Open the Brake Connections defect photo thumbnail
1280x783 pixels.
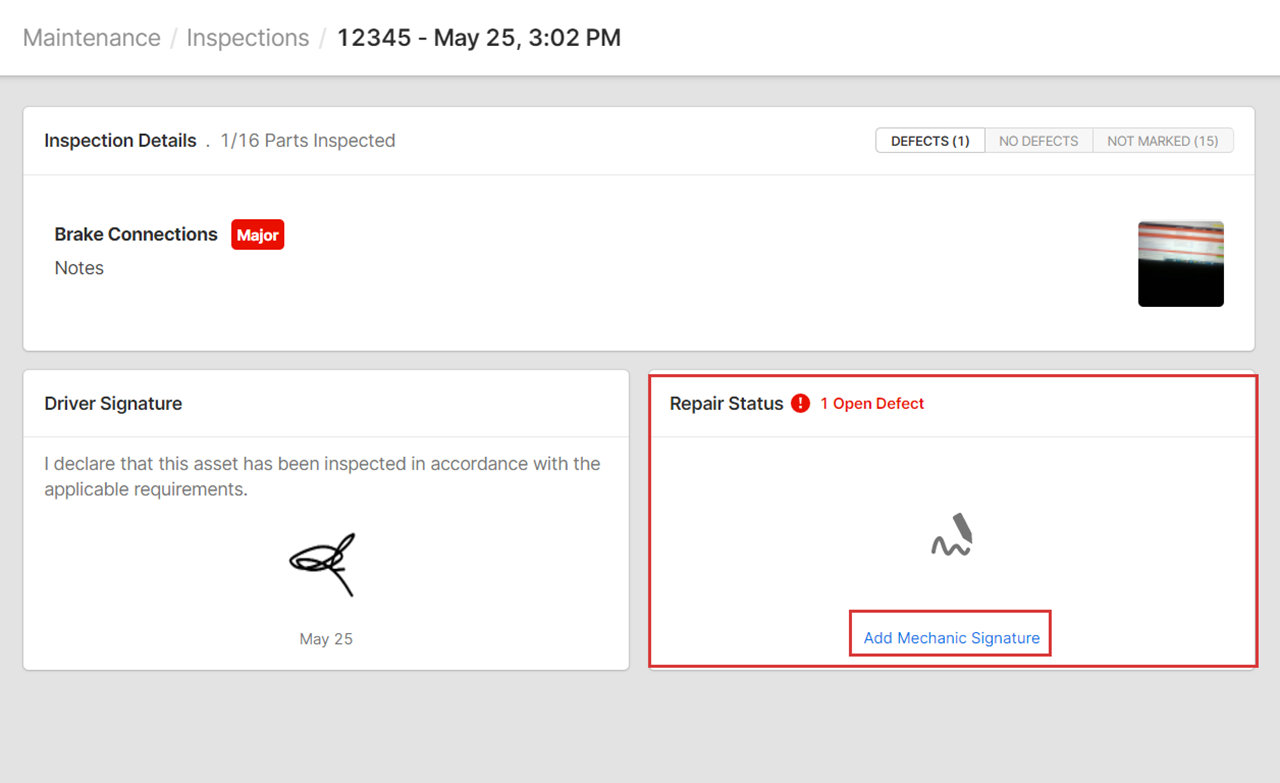pos(1181,264)
